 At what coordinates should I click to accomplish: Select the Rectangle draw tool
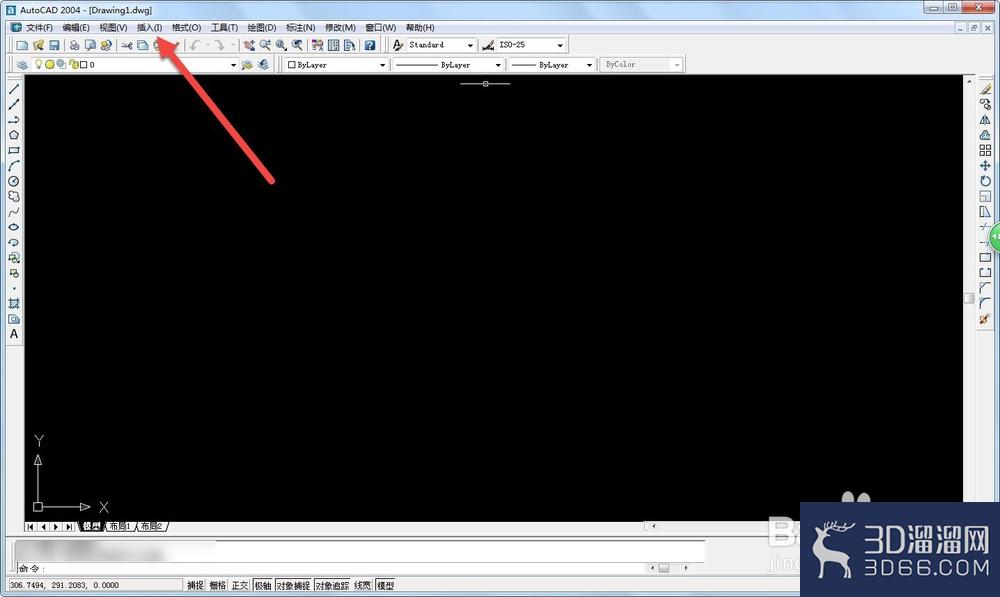point(13,151)
